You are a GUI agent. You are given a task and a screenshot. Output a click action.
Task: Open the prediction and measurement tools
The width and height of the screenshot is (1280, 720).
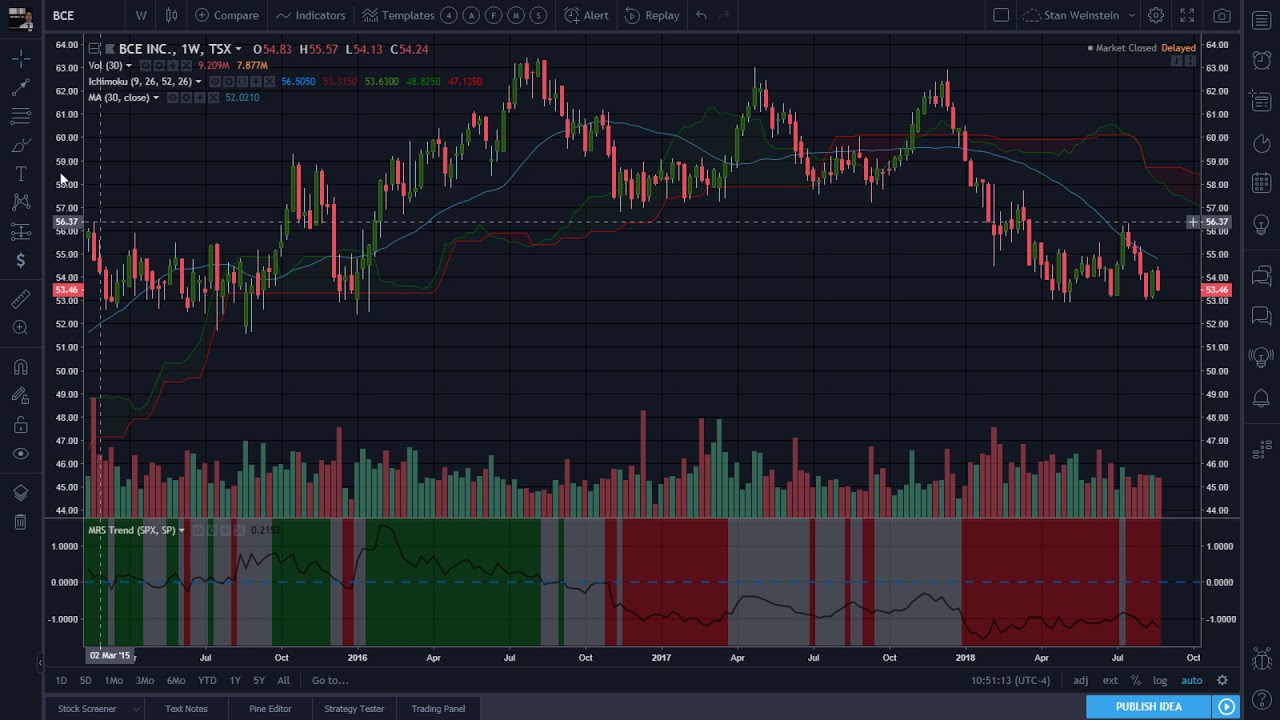20,232
